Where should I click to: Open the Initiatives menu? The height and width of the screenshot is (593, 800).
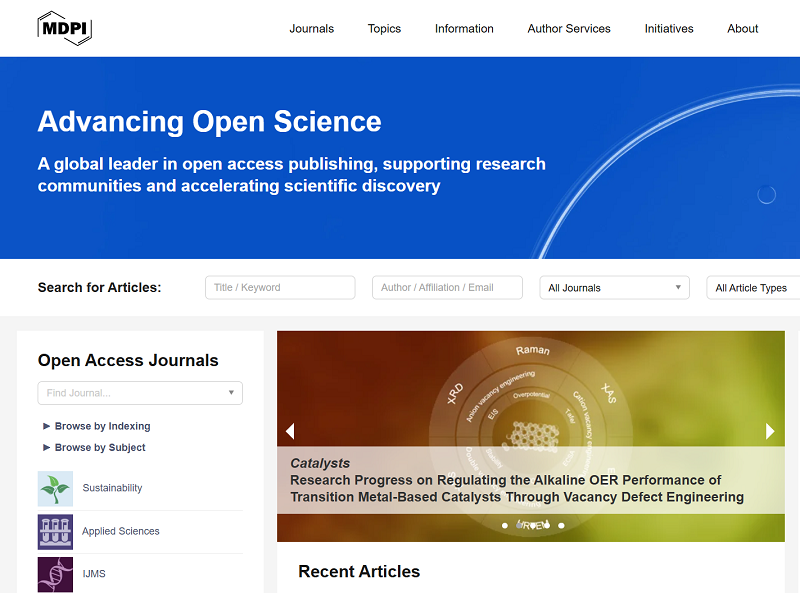pyautogui.click(x=669, y=29)
